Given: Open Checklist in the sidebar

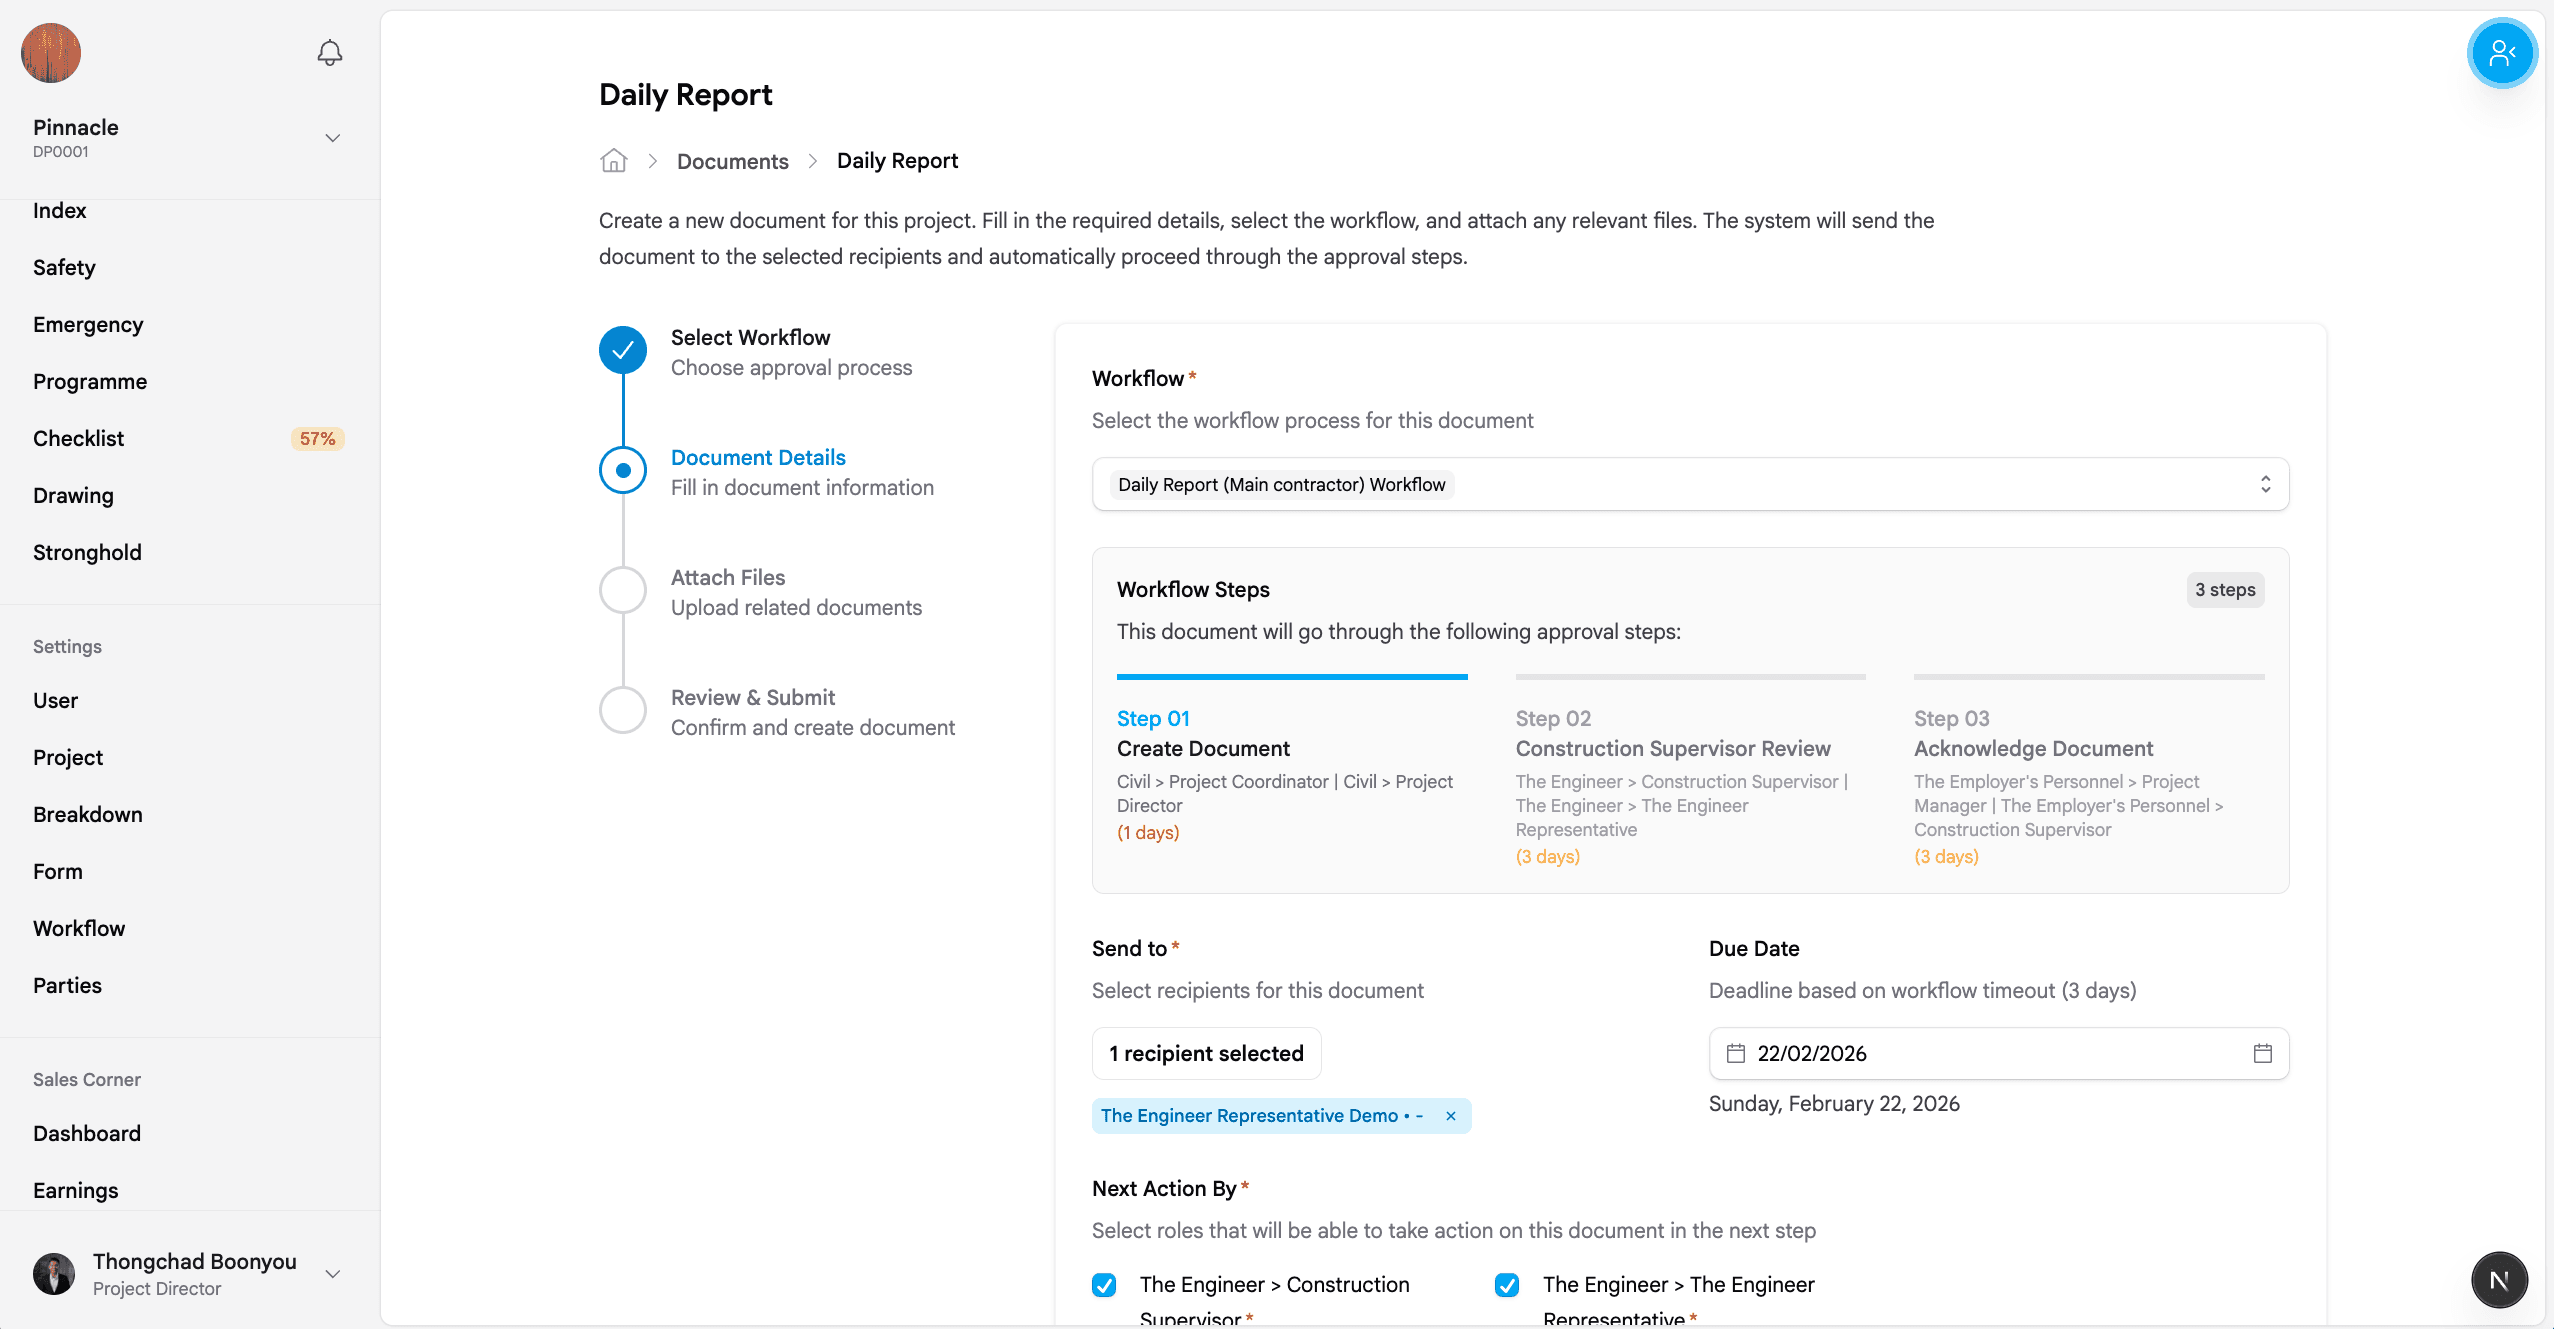Looking at the screenshot, I should click(79, 439).
